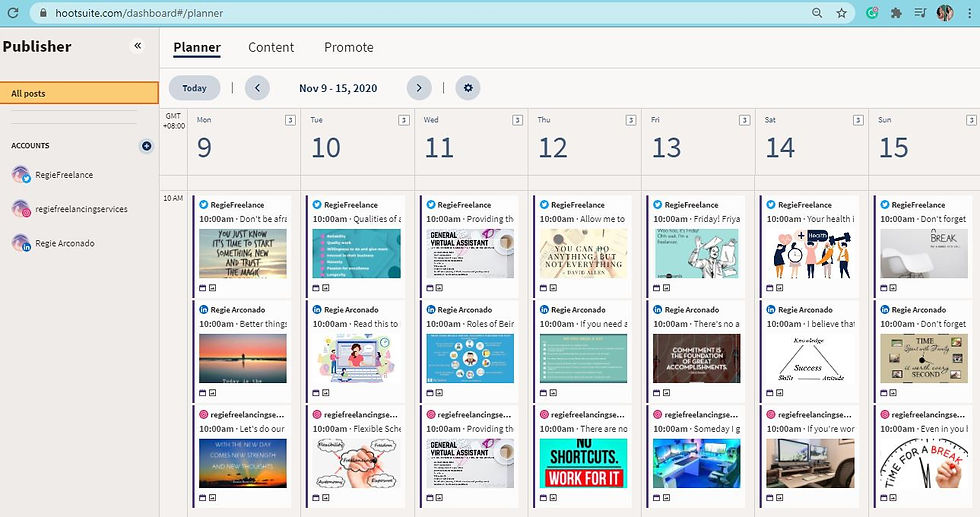
Task: Open Monday's sunset LinkedIn post thumbnail
Action: [x=242, y=358]
